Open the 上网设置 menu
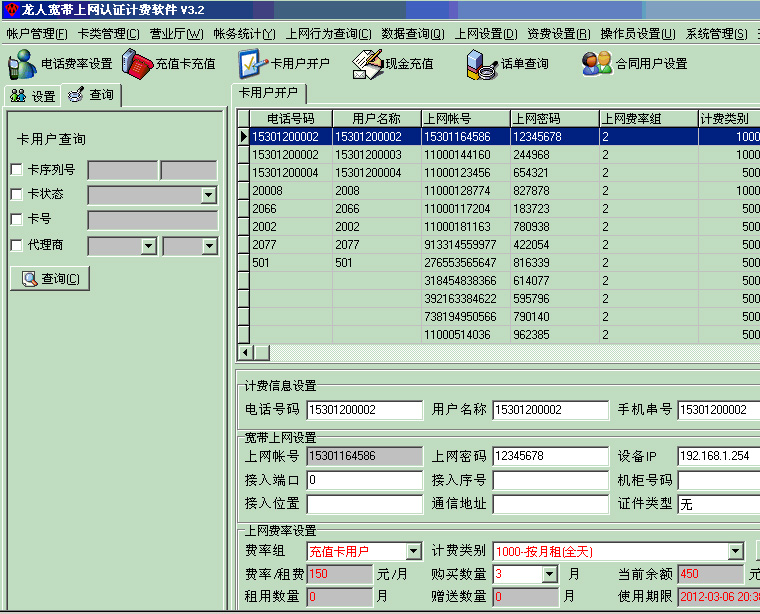Screen dimensions: 760x614 tap(486, 34)
